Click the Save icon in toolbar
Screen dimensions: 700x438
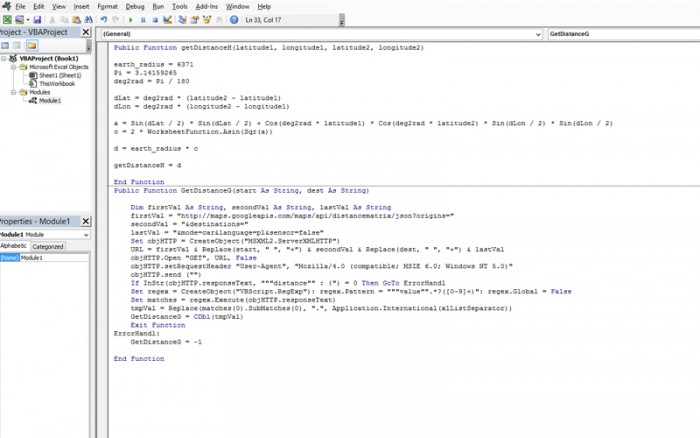(37, 19)
